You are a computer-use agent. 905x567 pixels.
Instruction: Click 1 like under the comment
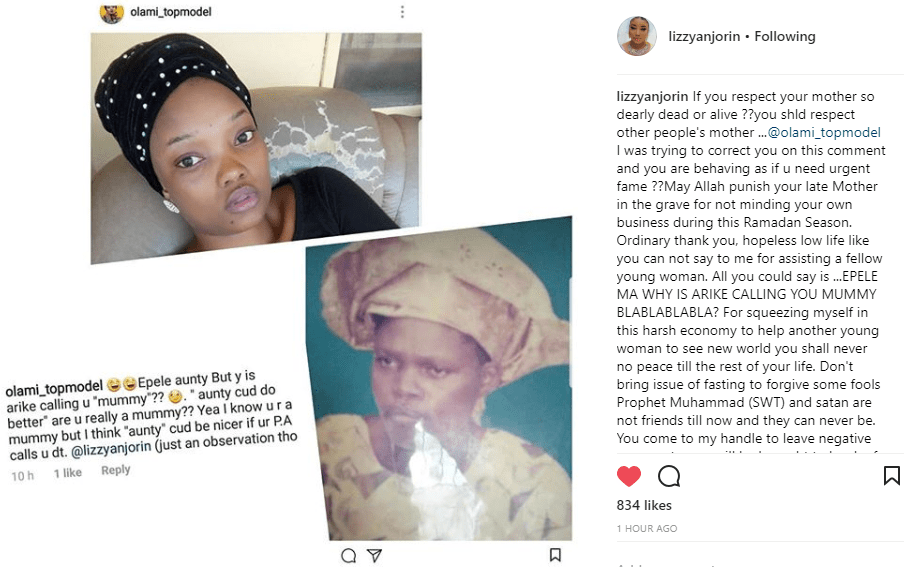pyautogui.click(x=68, y=473)
